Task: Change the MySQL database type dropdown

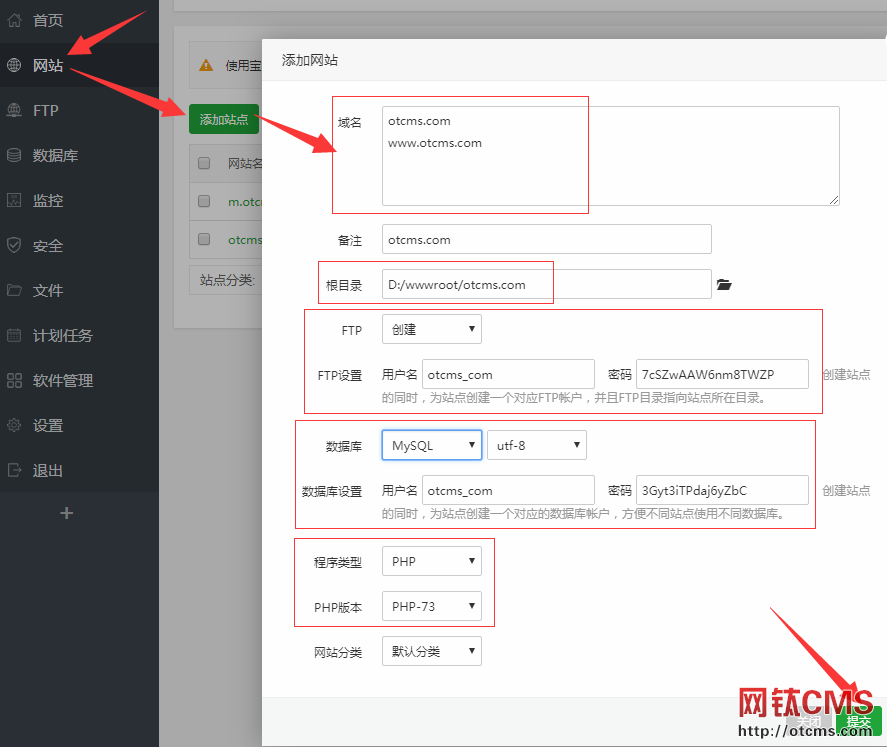Action: click(431, 444)
